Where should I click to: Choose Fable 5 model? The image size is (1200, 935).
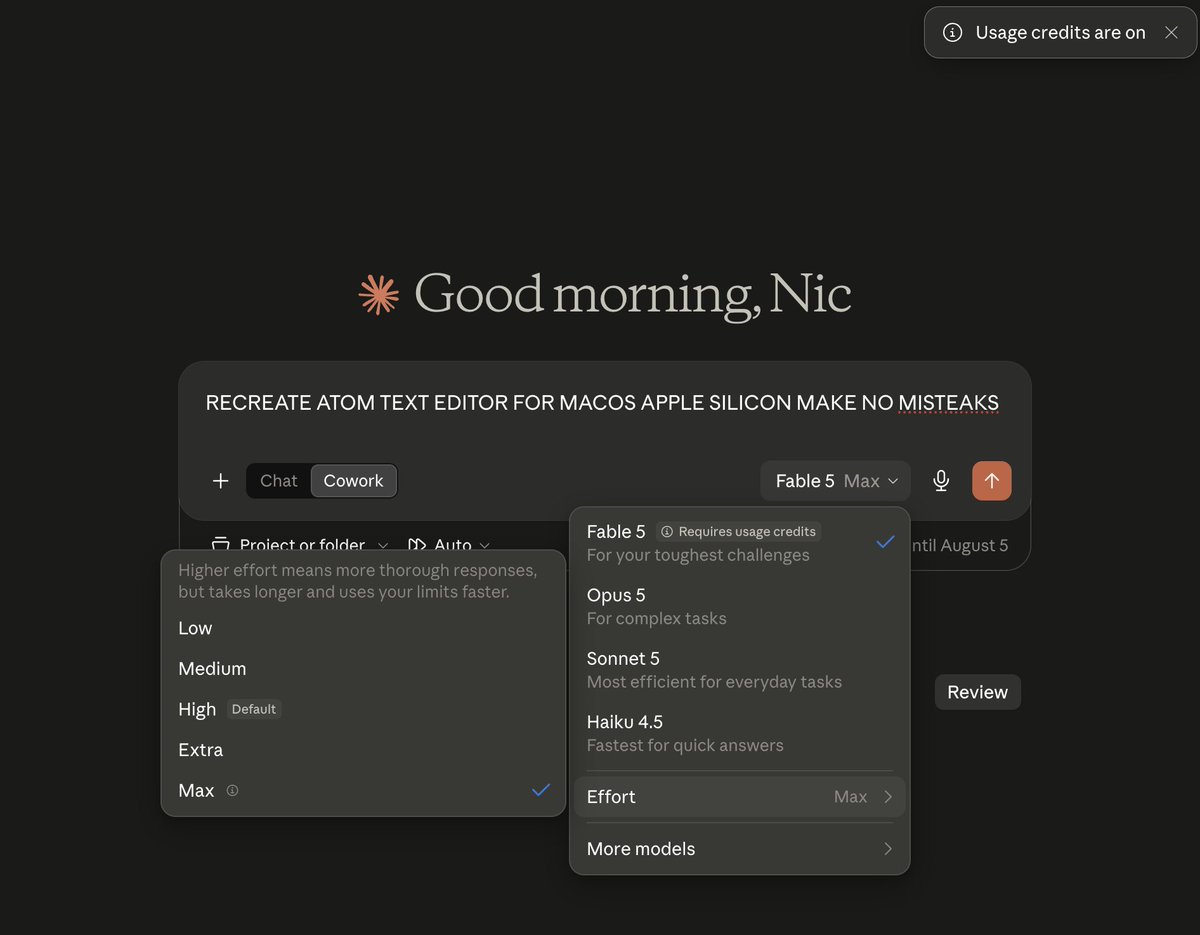[x=740, y=543]
